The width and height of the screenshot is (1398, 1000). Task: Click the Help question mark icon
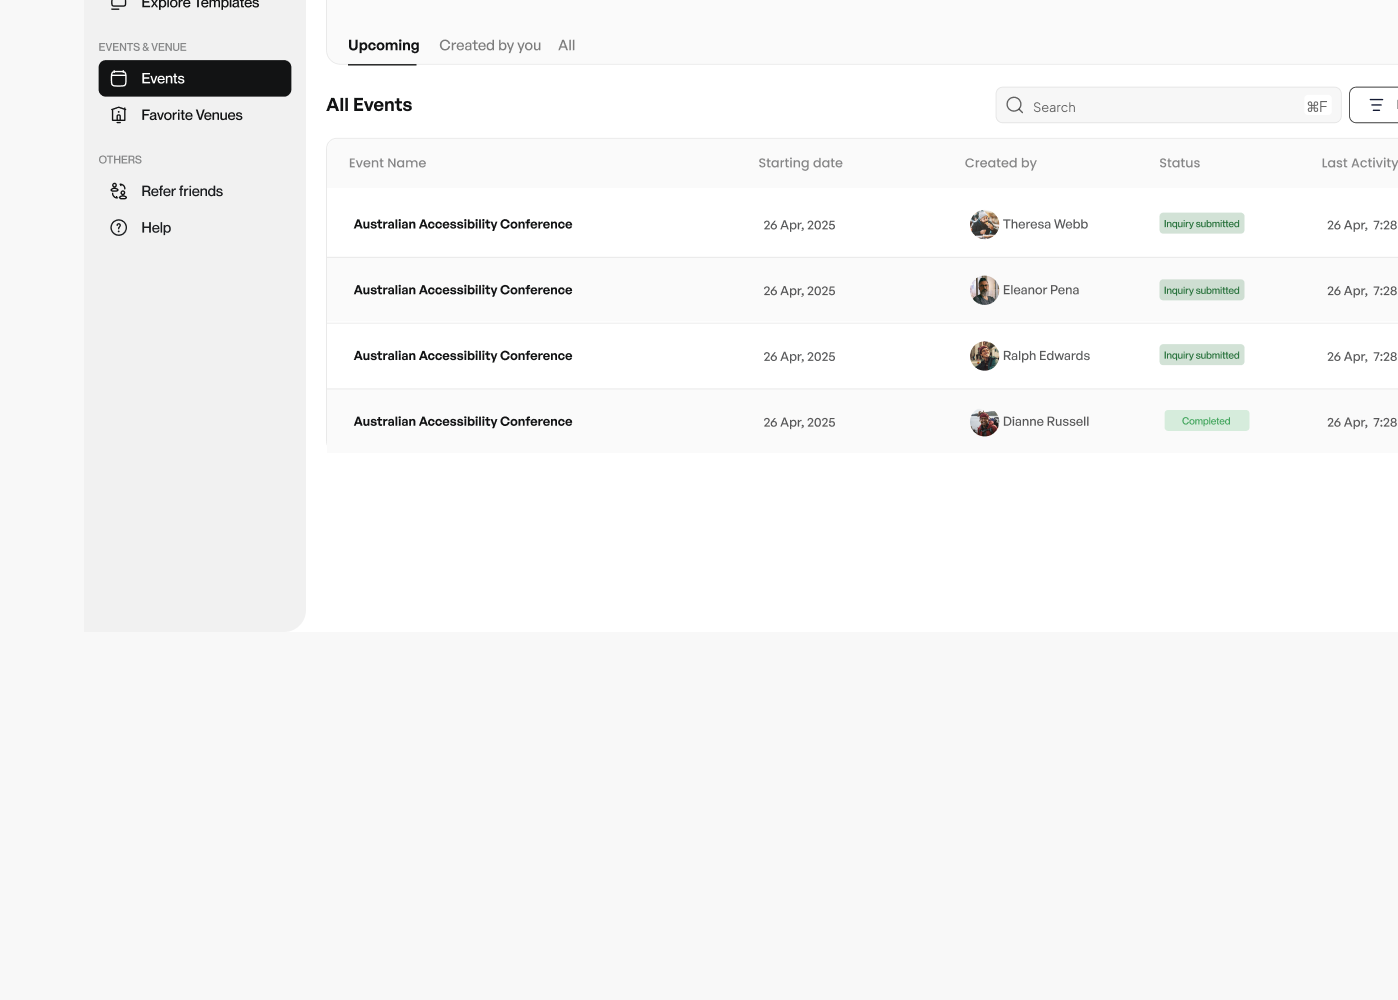point(119,228)
